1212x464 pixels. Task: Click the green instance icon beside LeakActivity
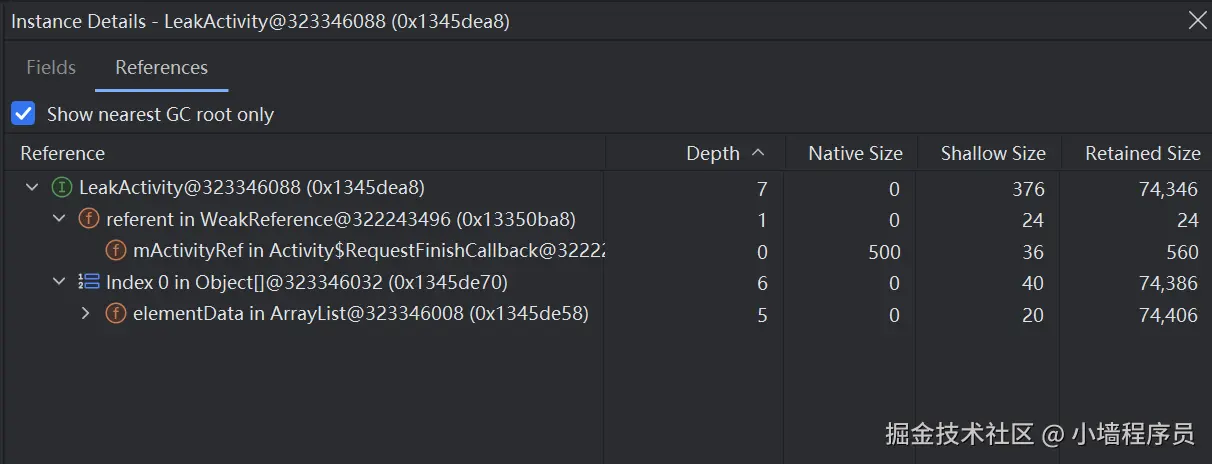[62, 187]
